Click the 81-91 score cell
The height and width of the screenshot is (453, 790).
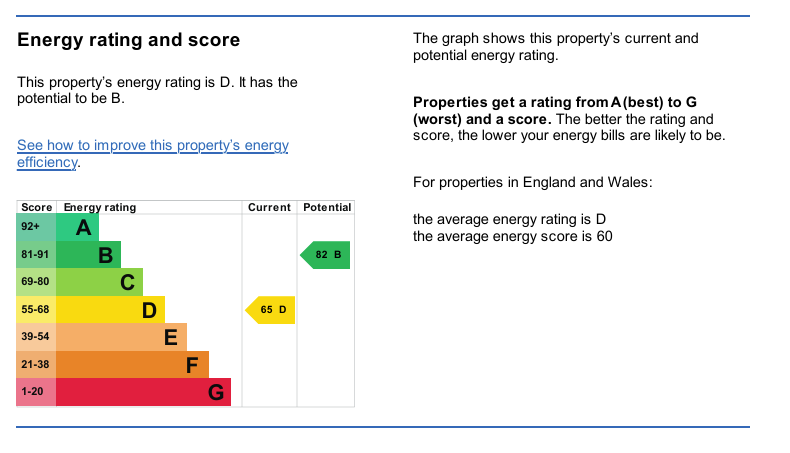coord(36,255)
